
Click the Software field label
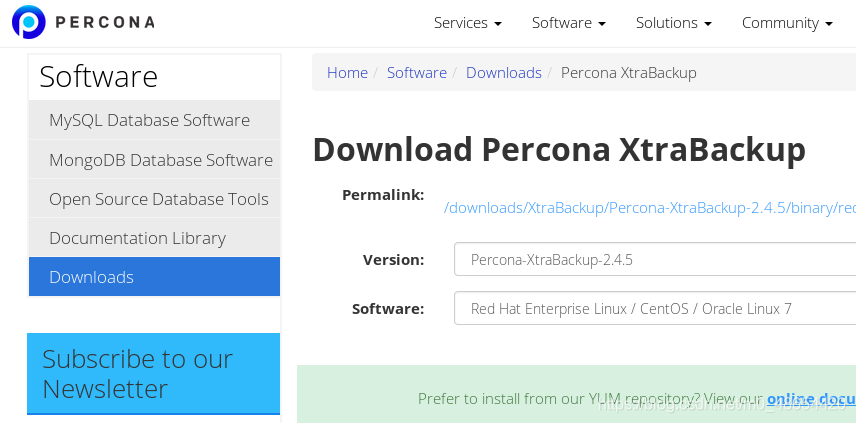click(x=388, y=309)
